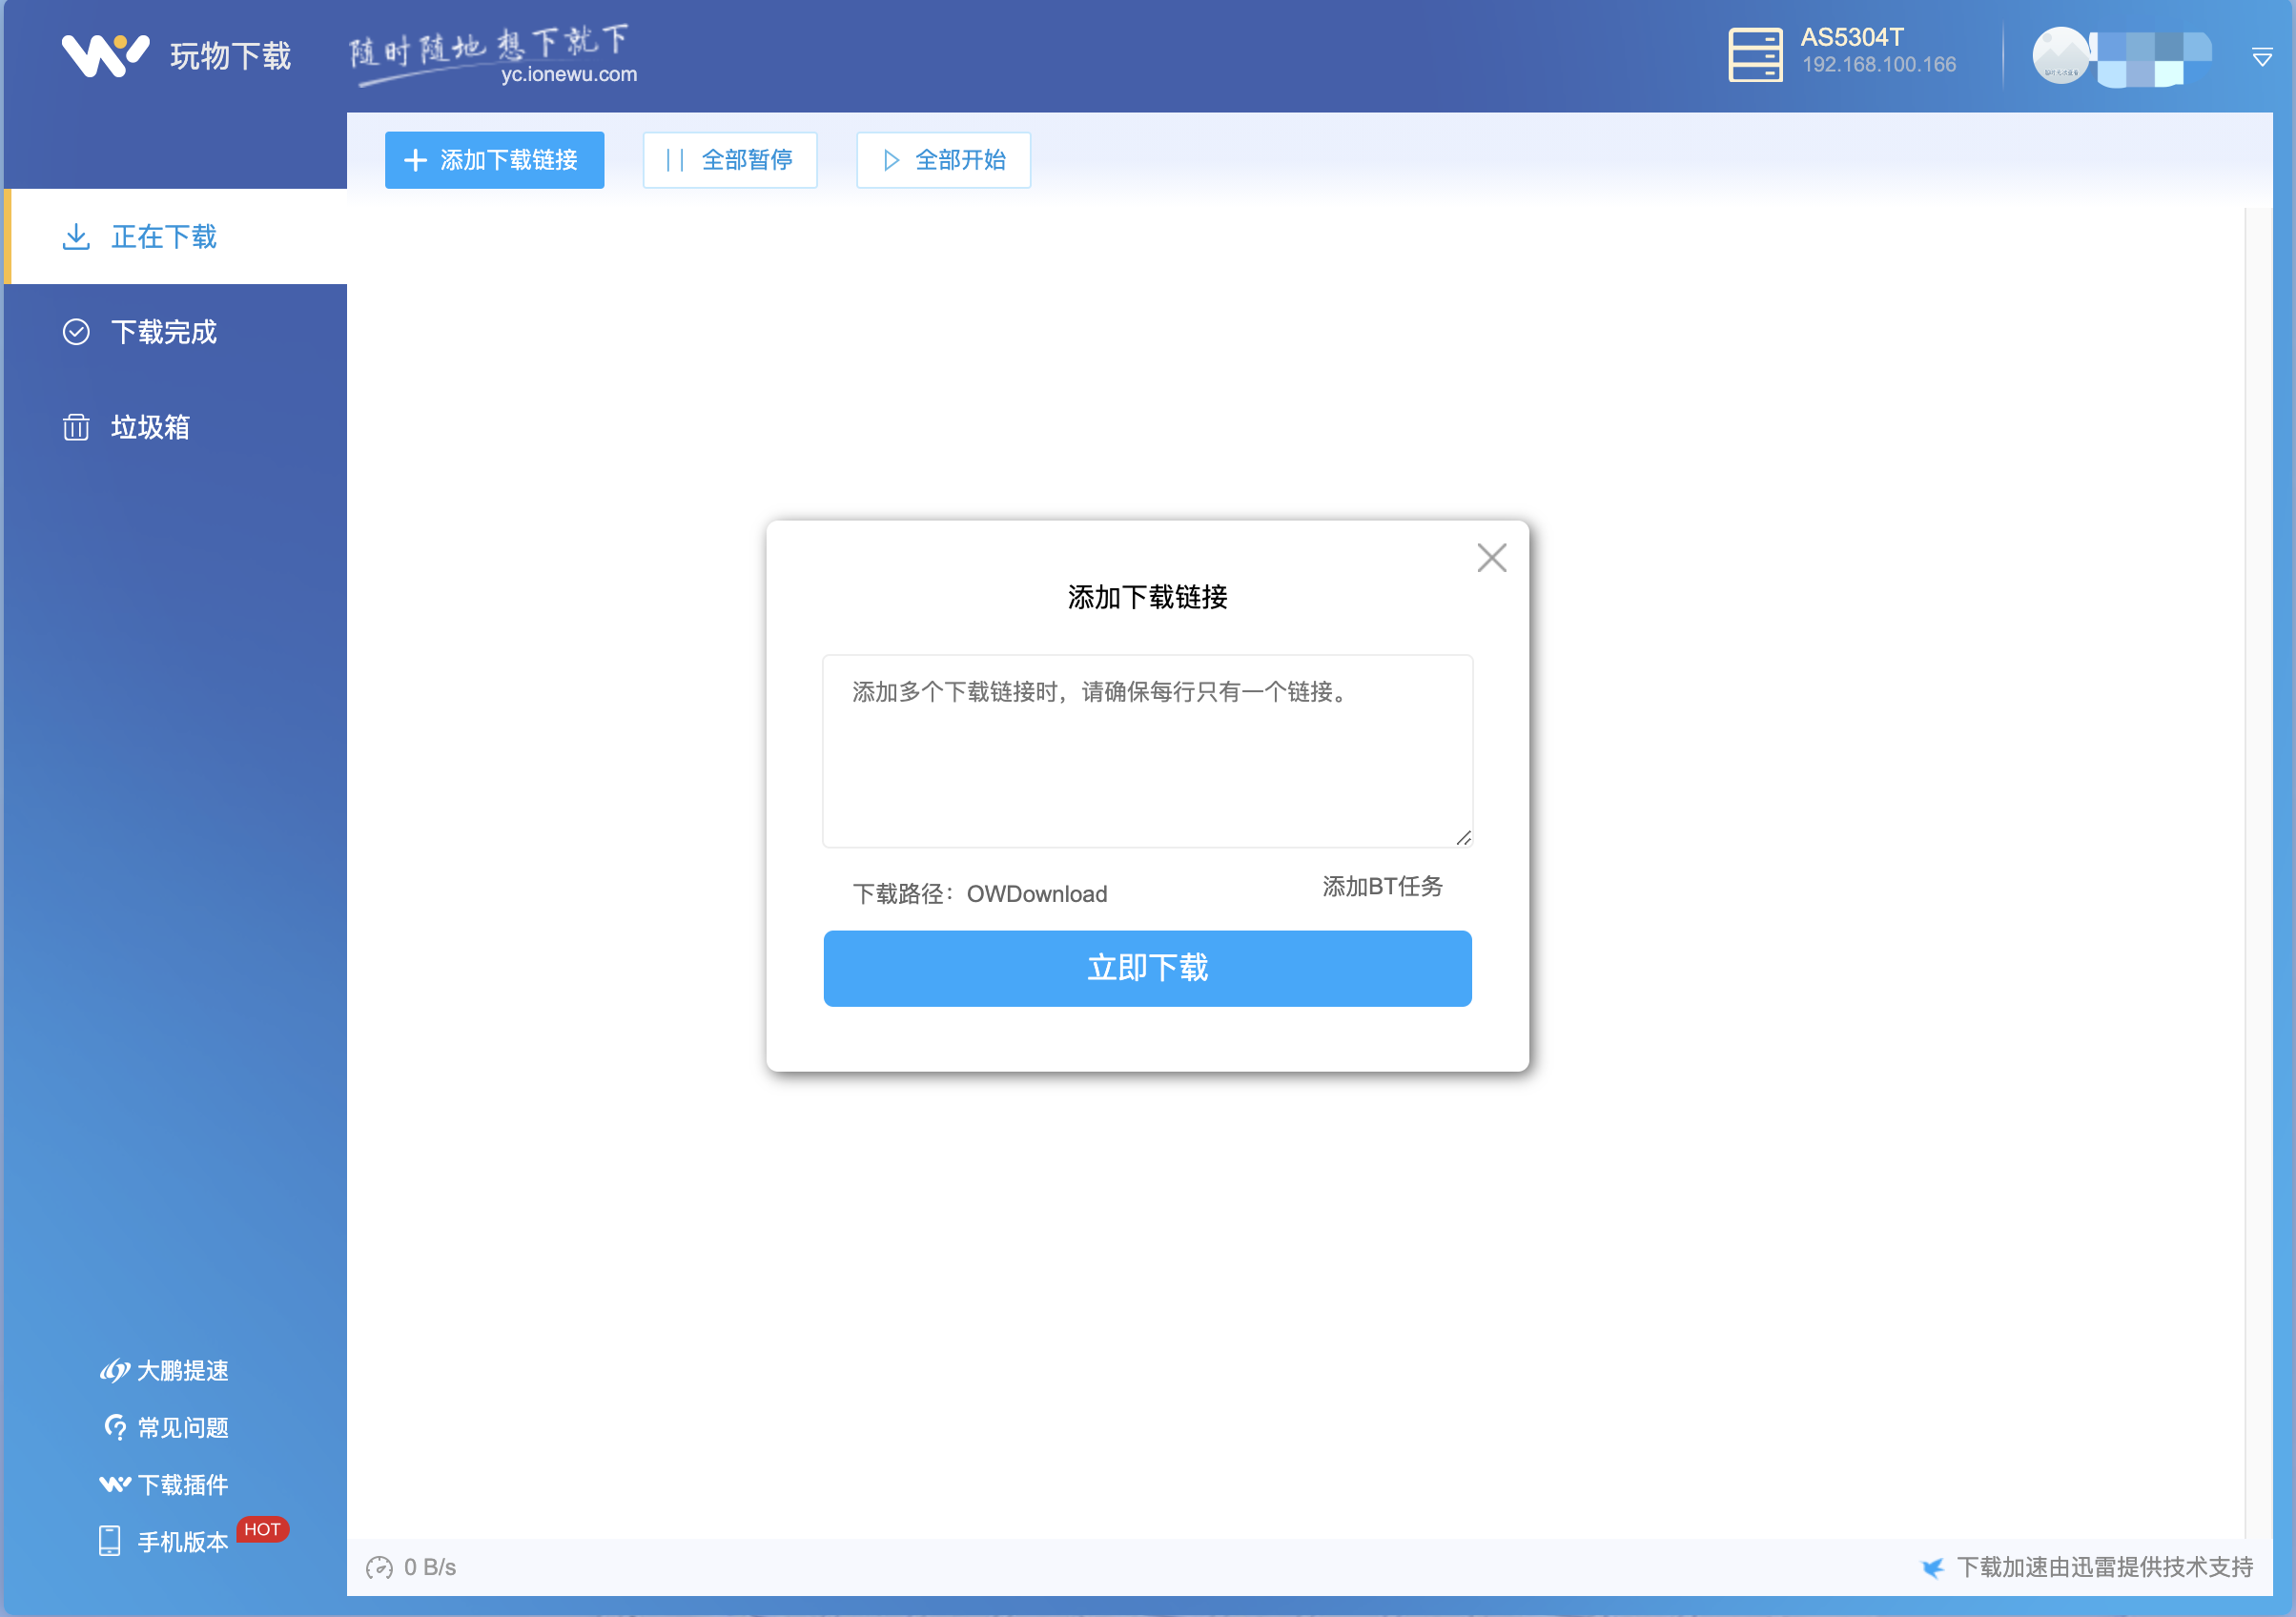The width and height of the screenshot is (2296, 1617).
Task: Click the AS5304T device name
Action: (x=1852, y=38)
